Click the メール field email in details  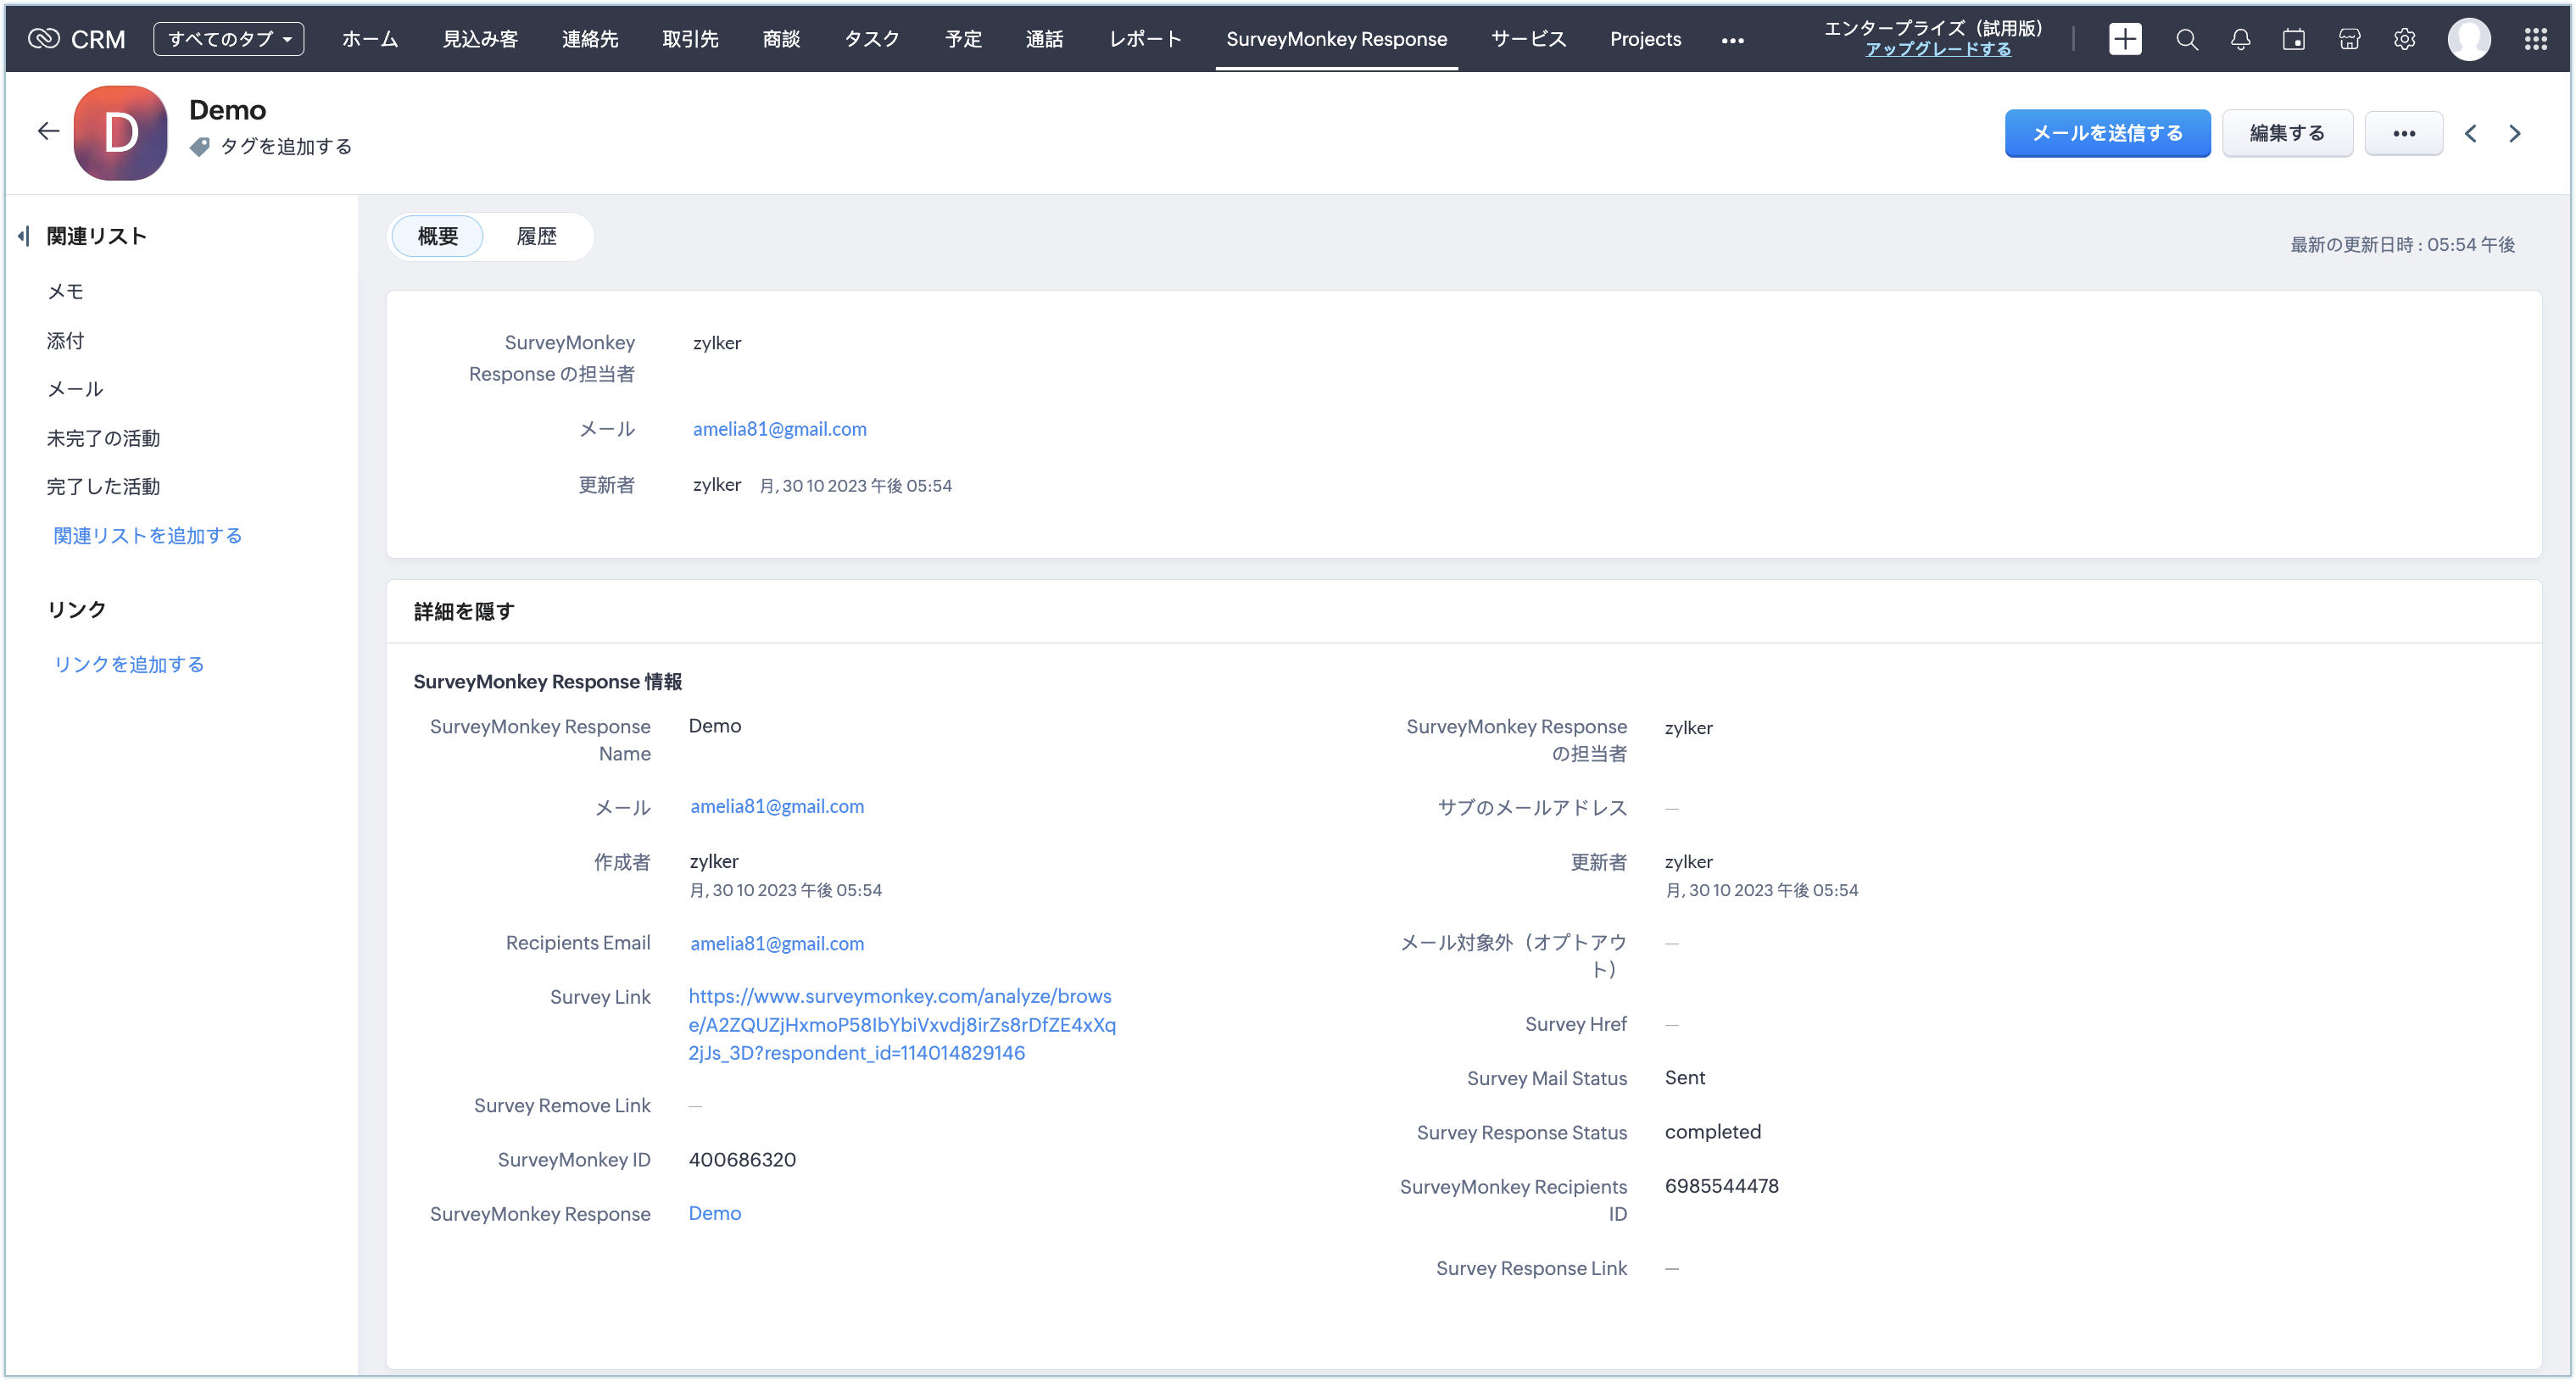(777, 806)
